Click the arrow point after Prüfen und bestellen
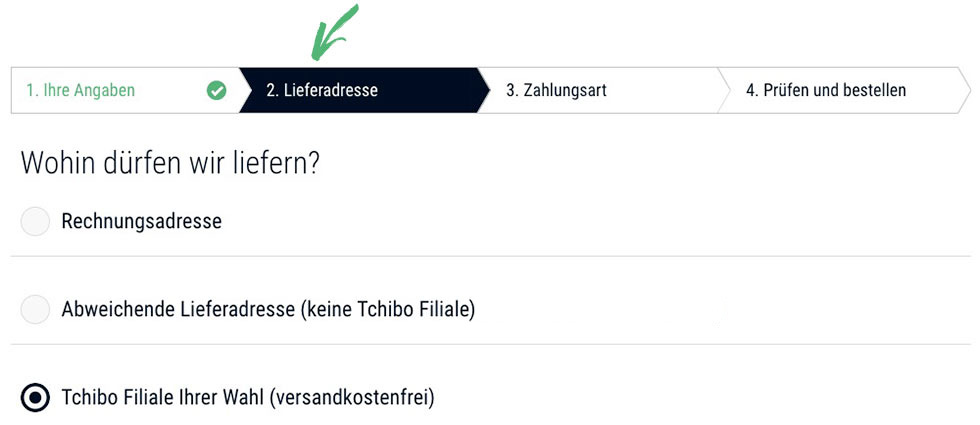980x425 pixels. (x=964, y=91)
